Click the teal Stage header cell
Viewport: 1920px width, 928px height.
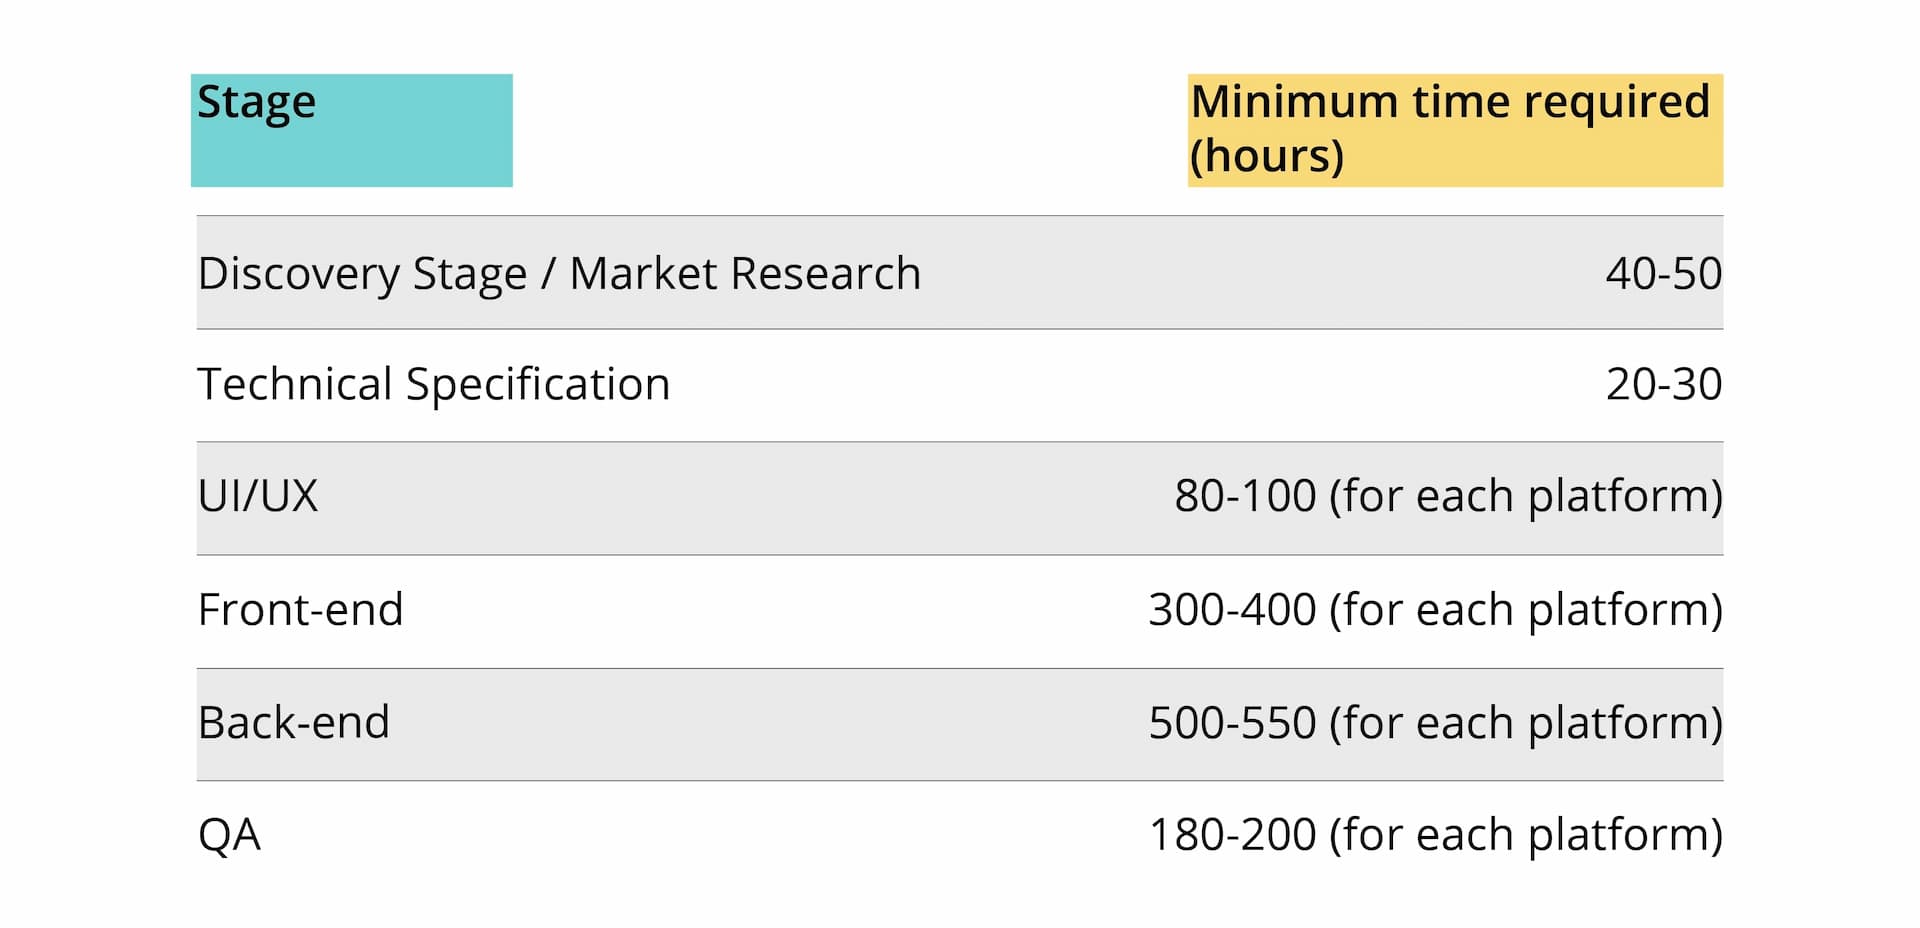tap(351, 130)
